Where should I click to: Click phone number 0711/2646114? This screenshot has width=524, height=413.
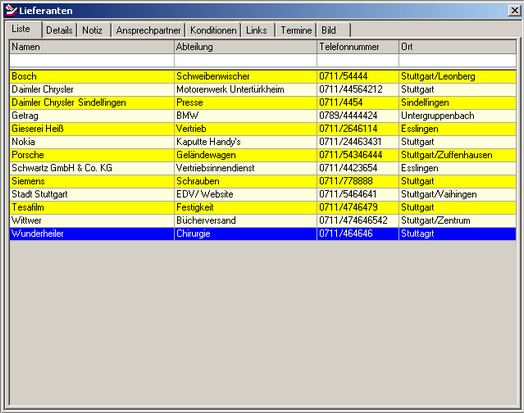358,129
